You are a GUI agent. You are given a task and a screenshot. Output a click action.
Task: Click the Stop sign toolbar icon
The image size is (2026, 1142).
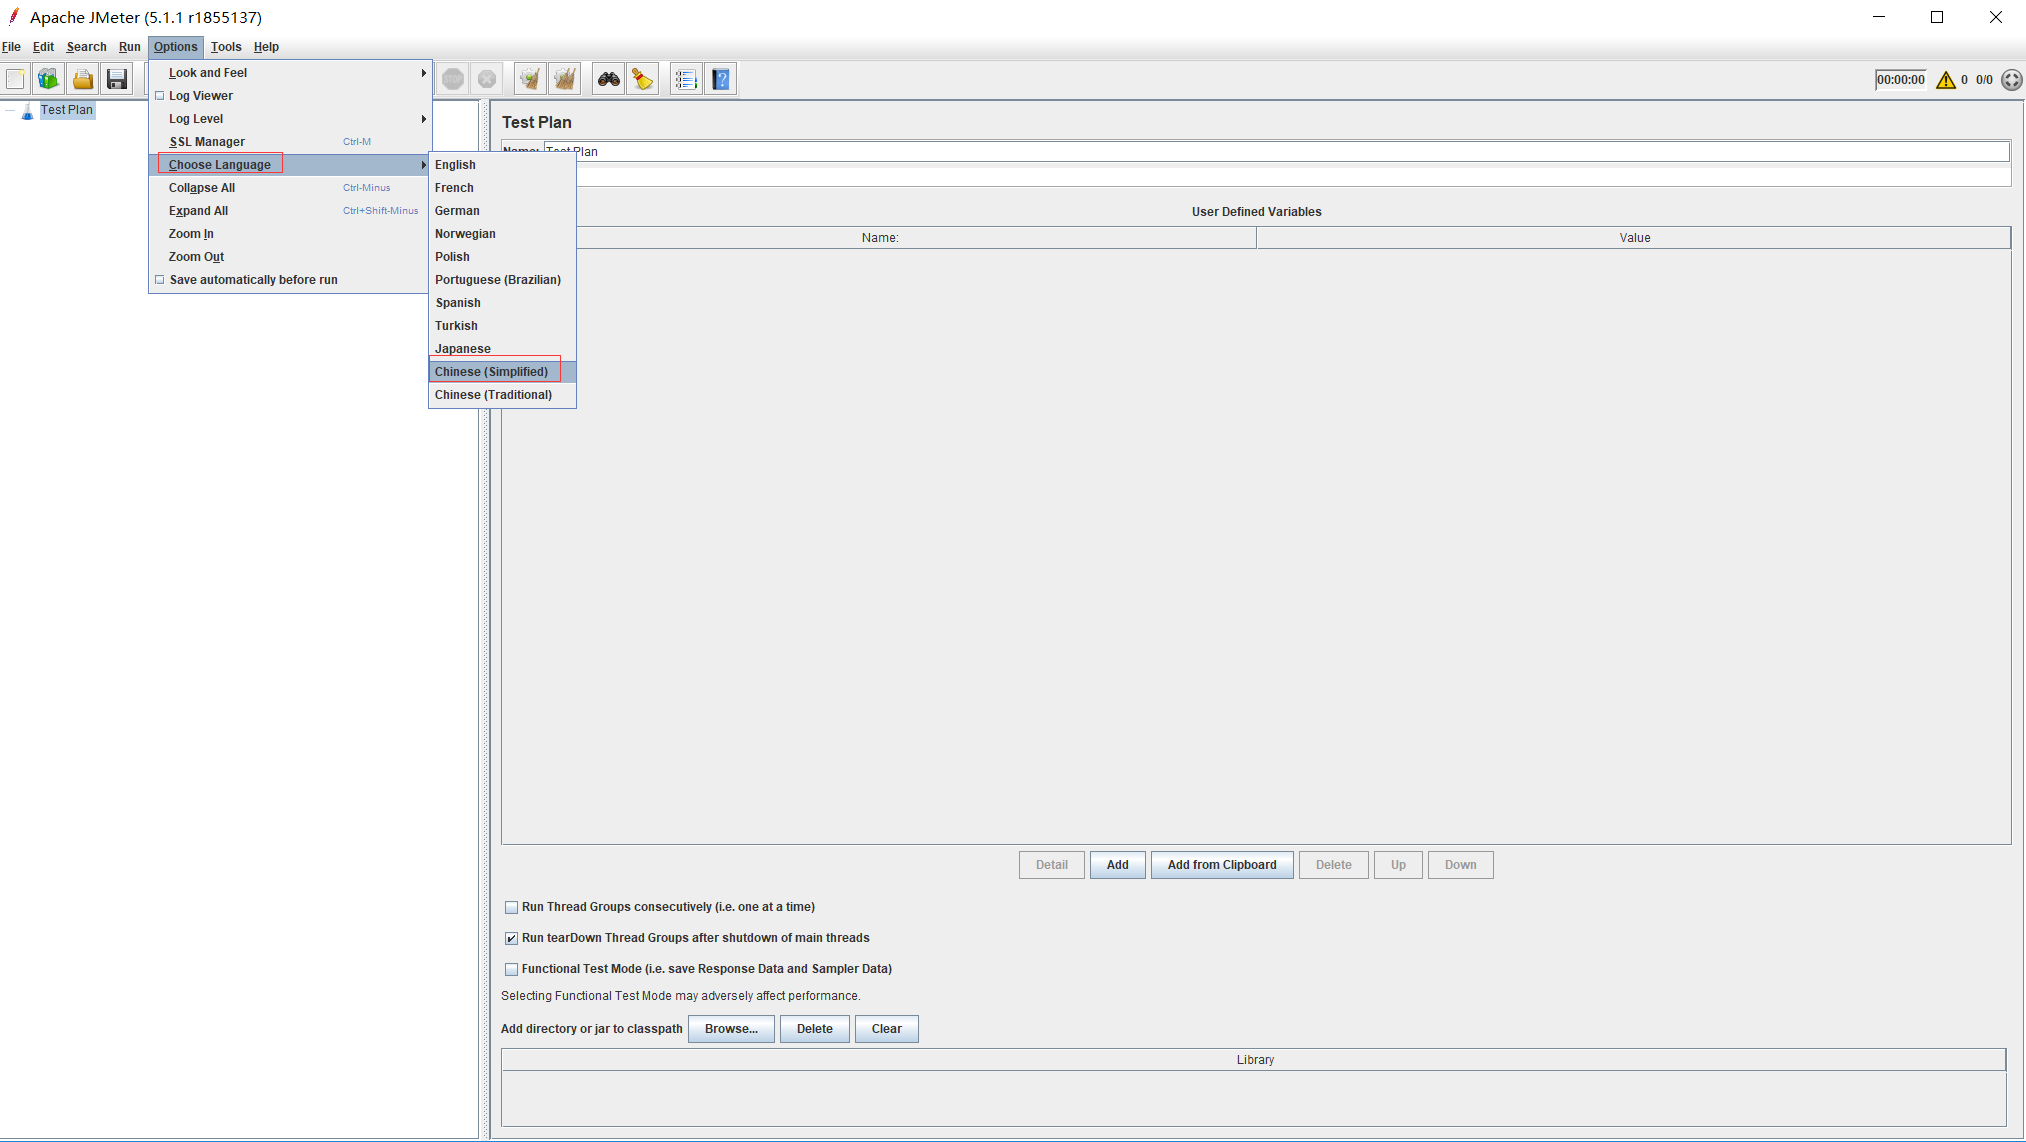click(453, 79)
